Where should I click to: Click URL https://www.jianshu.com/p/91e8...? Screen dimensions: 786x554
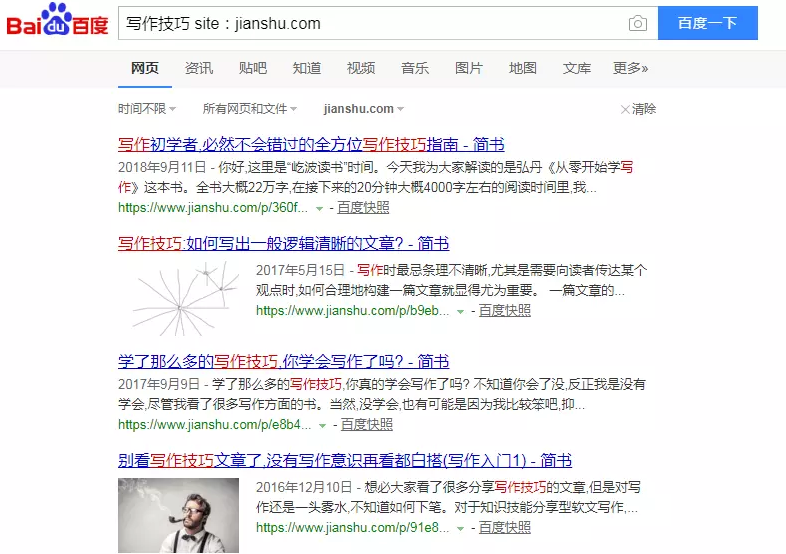[x=352, y=527]
